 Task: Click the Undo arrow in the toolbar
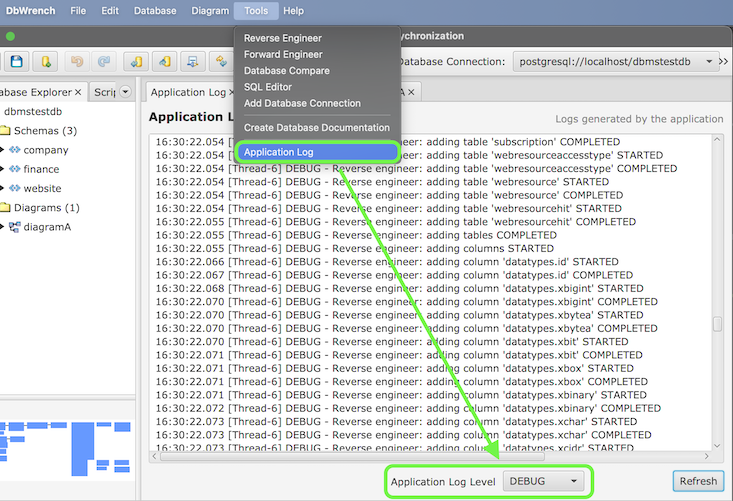77,61
